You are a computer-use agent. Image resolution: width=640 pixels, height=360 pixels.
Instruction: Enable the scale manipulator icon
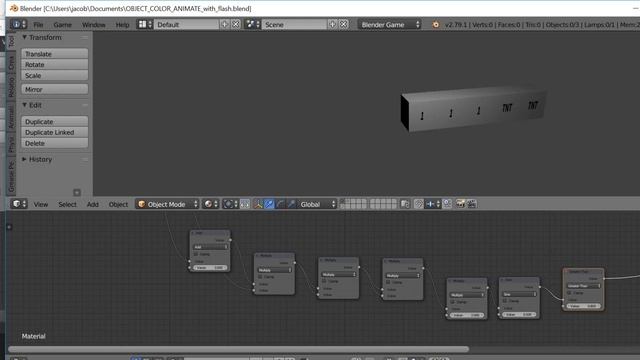click(x=291, y=204)
